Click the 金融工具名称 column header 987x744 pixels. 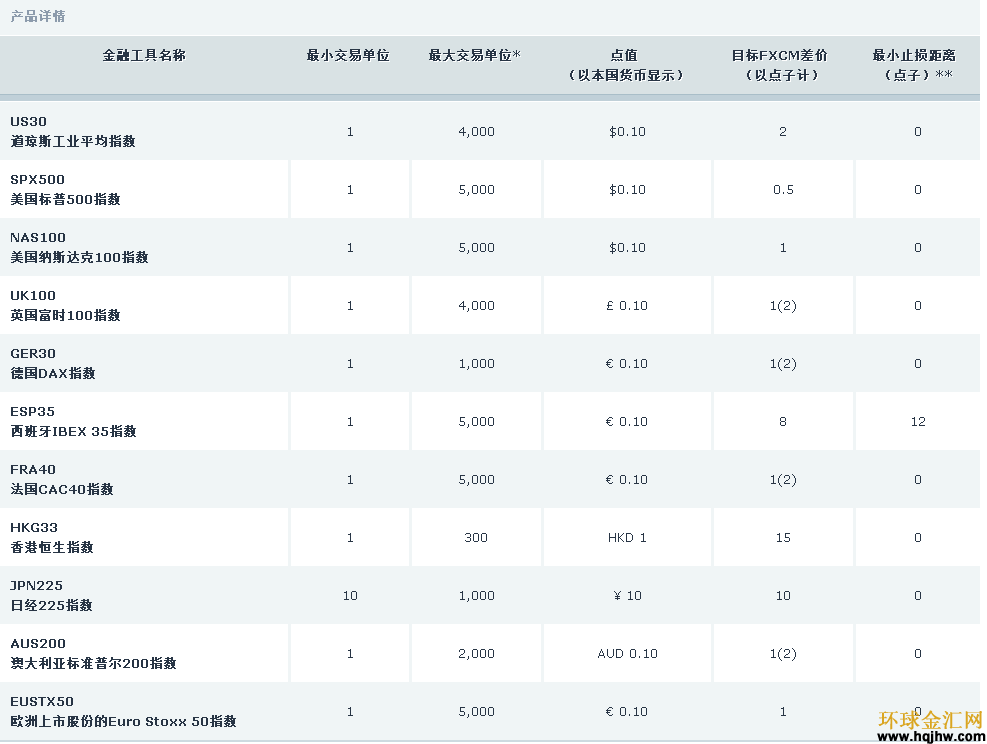[144, 55]
